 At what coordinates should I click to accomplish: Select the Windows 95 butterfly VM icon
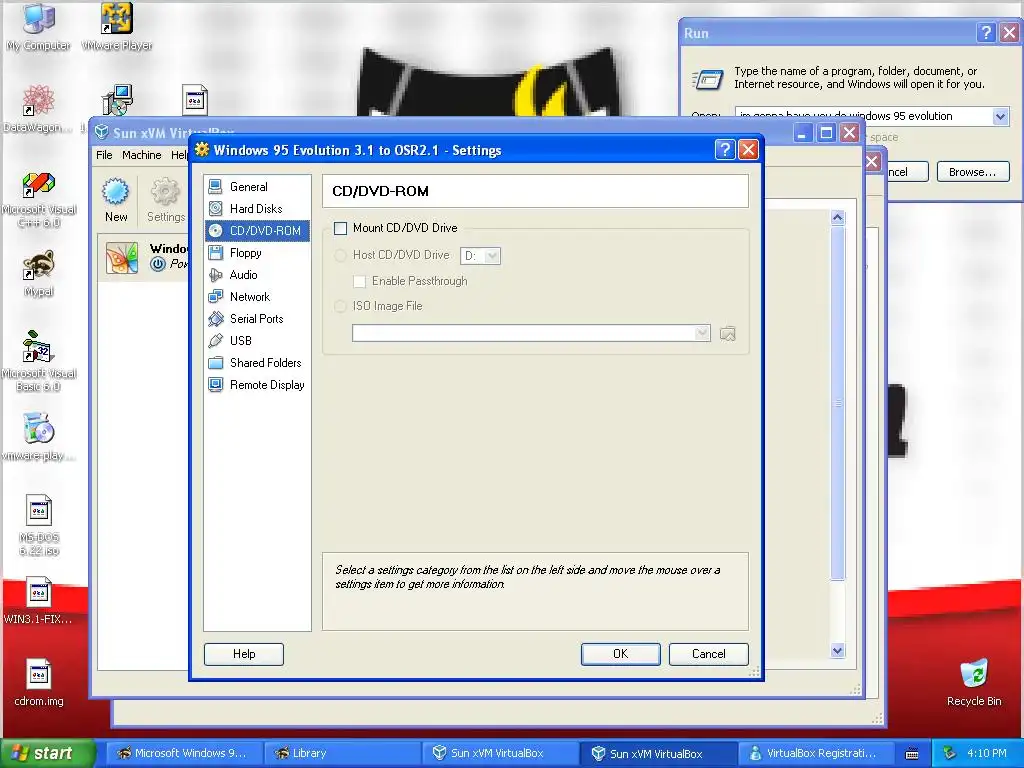coord(122,257)
